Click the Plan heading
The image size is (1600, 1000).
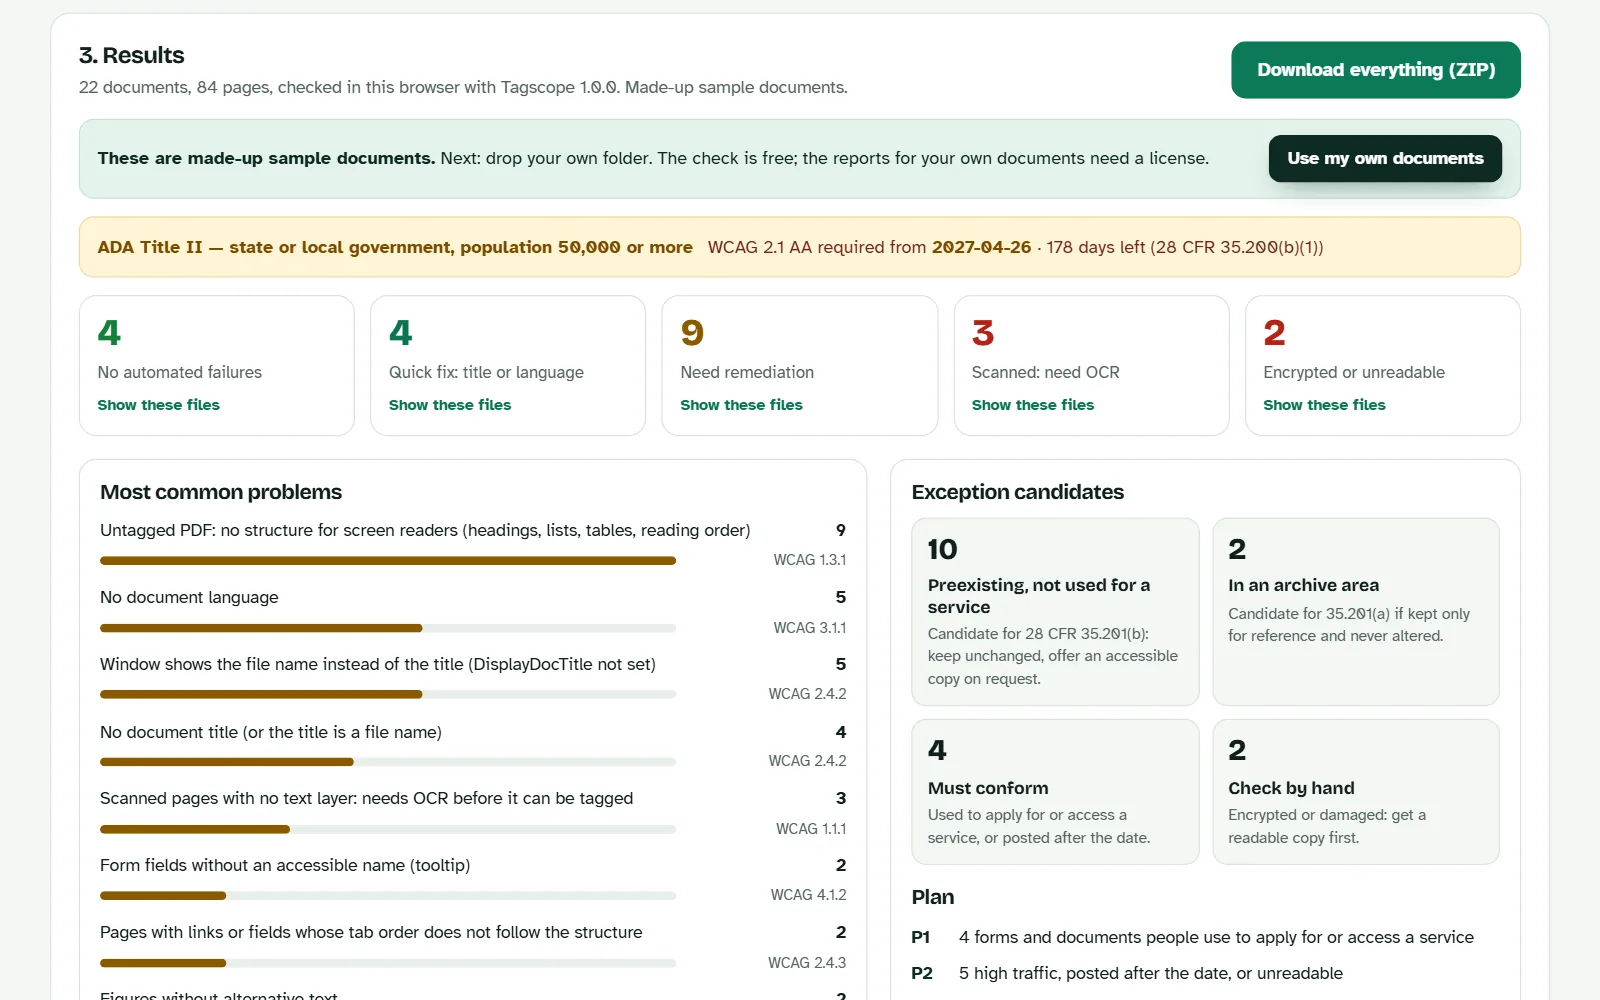933,897
